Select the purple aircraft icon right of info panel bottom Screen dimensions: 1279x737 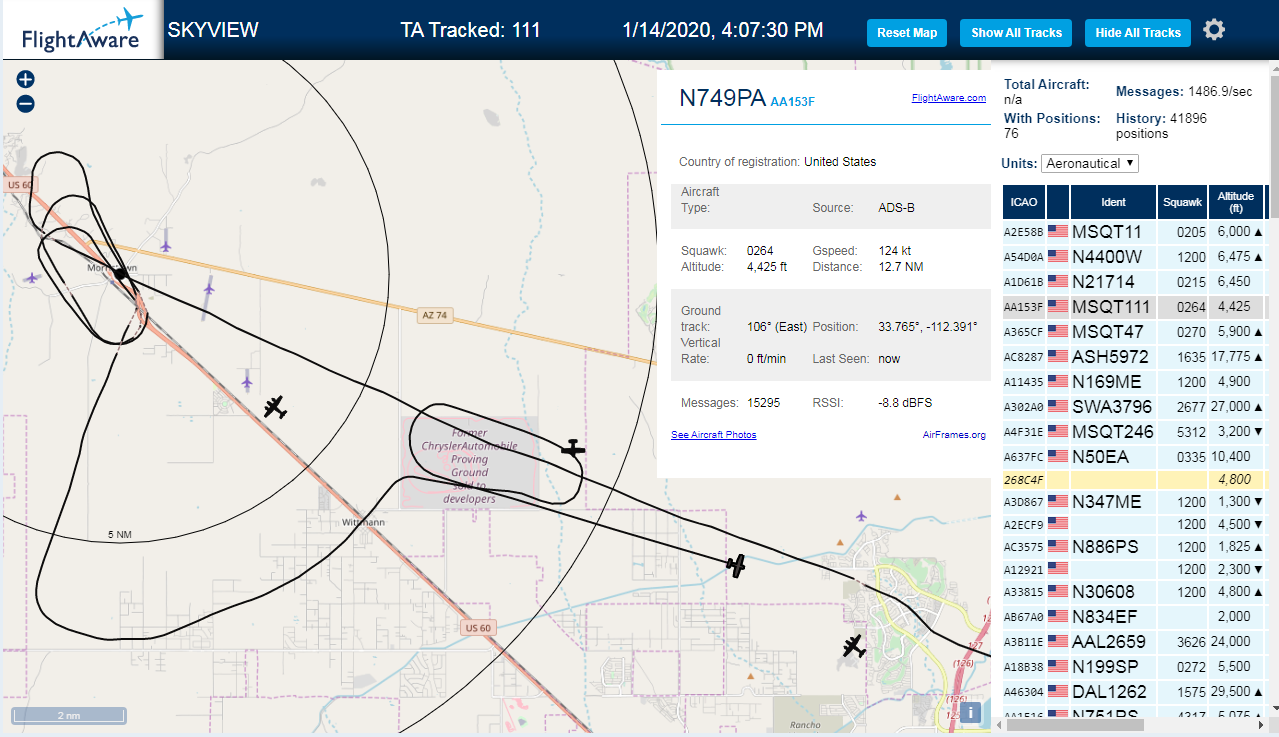click(x=860, y=516)
